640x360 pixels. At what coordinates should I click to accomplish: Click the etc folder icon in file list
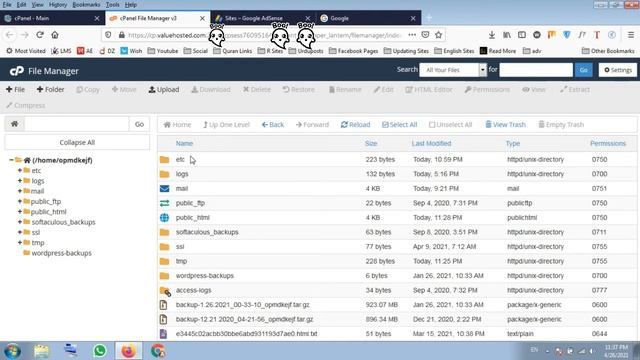(164, 160)
